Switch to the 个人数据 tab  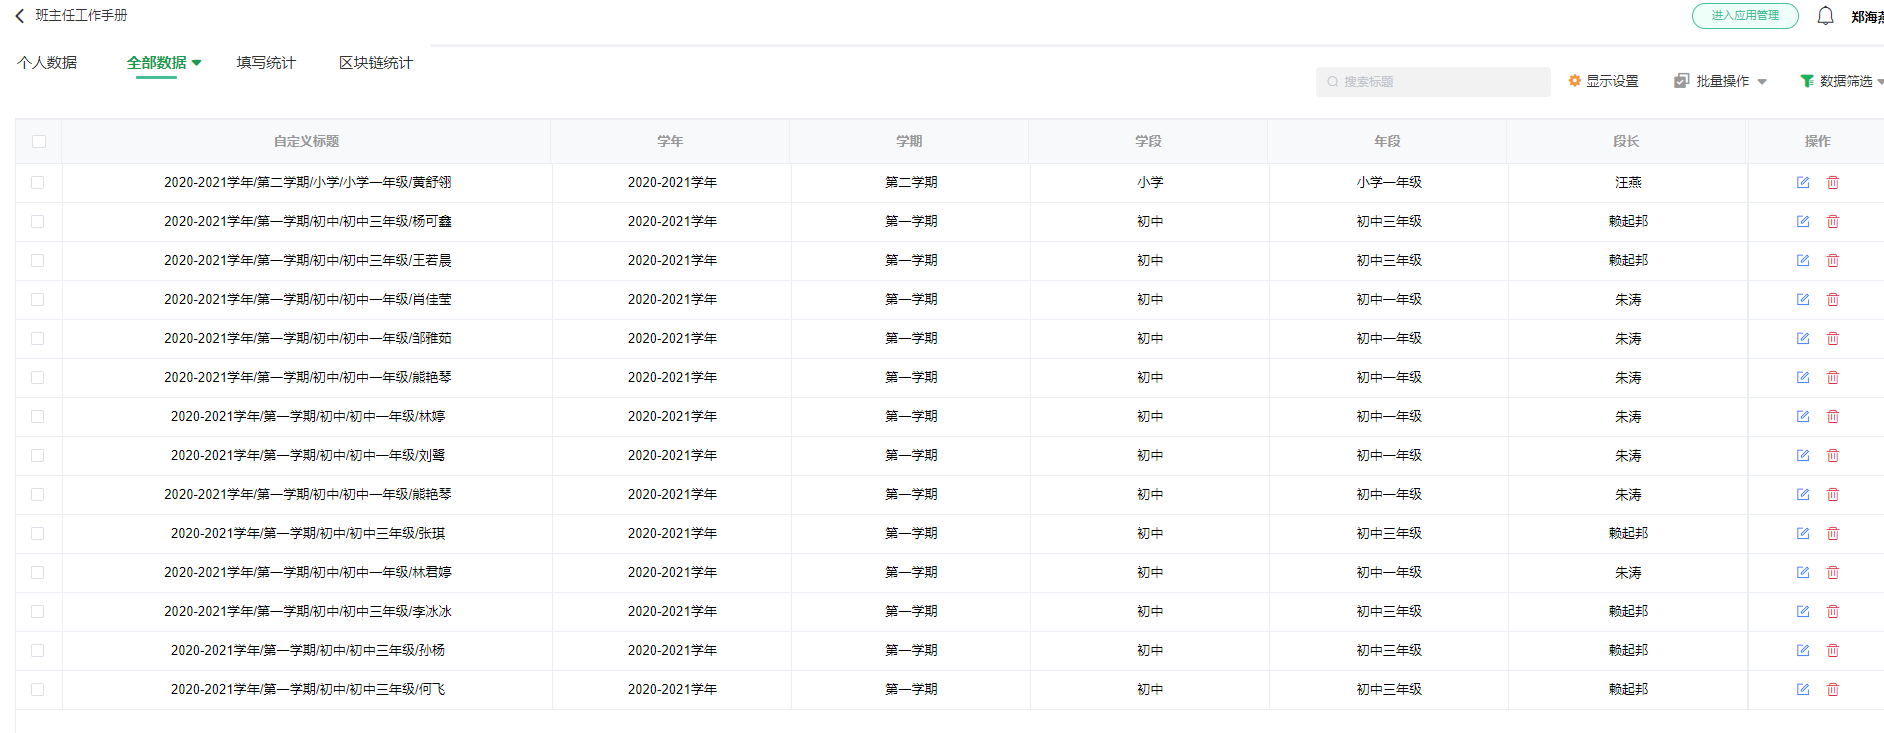[x=47, y=63]
